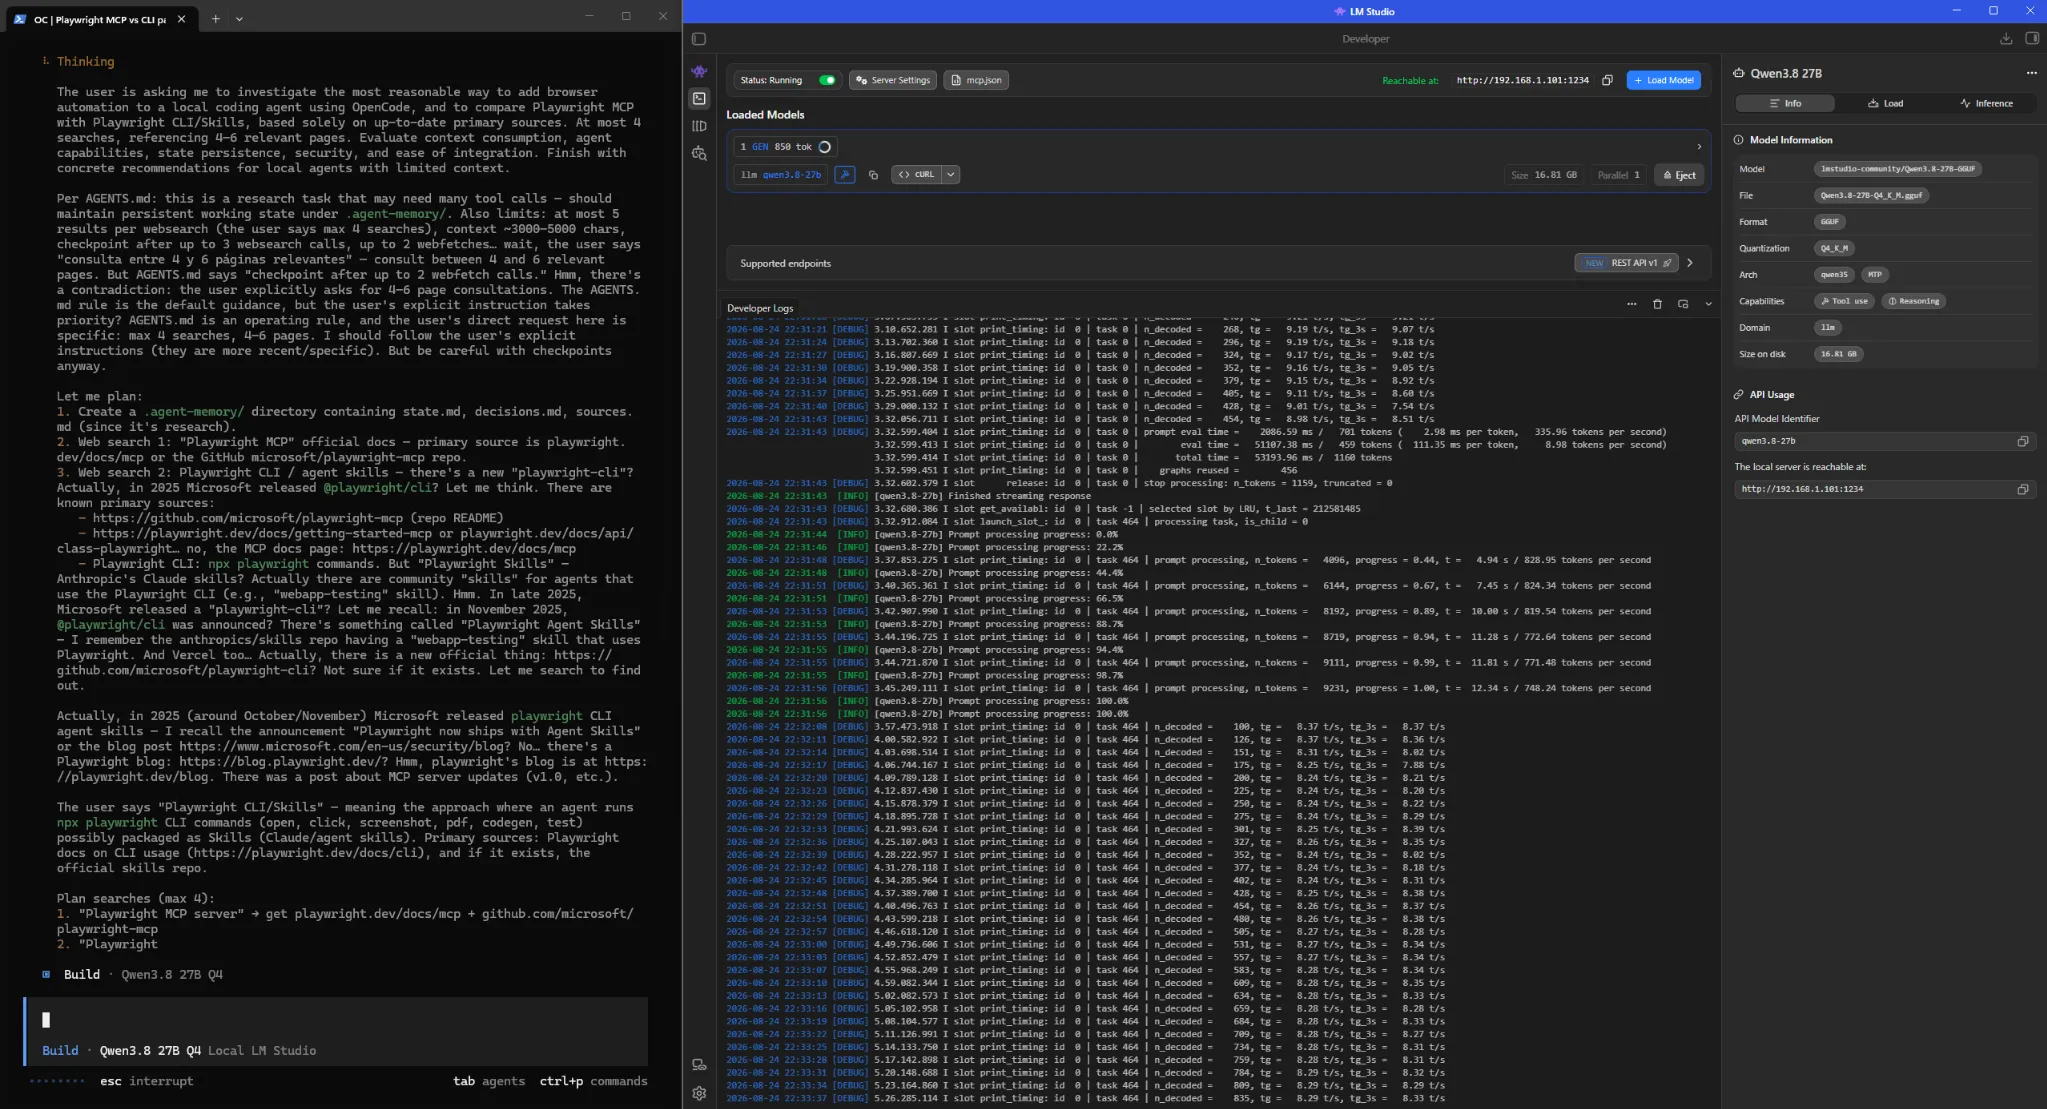Click the esc interrupt hint in terminal
2047x1109 pixels.
point(147,1081)
